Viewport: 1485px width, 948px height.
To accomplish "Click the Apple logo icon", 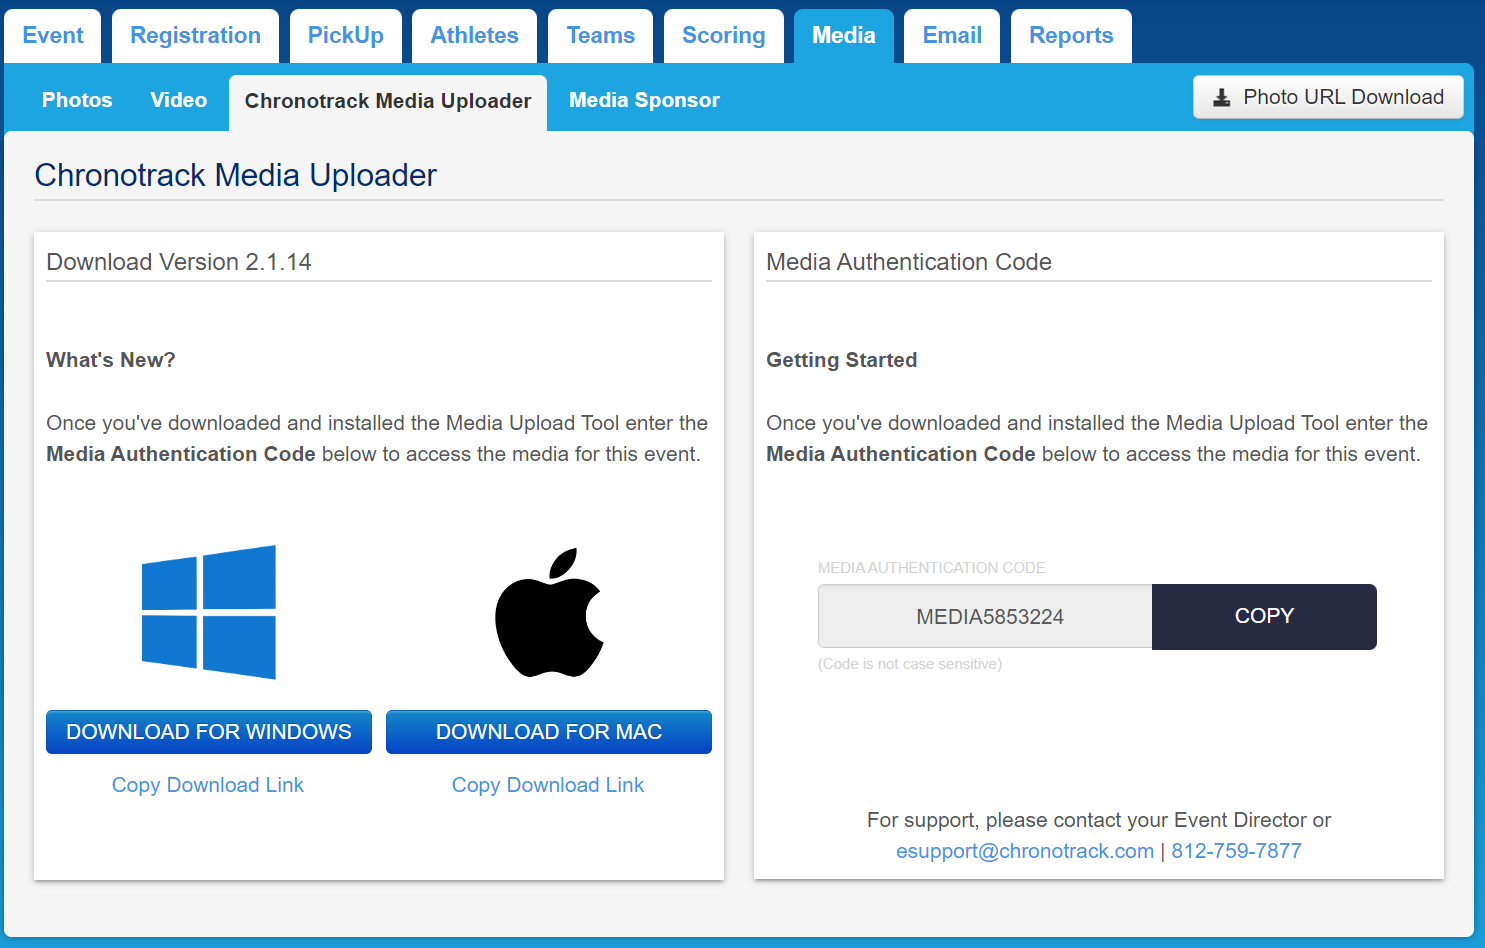I will [549, 612].
